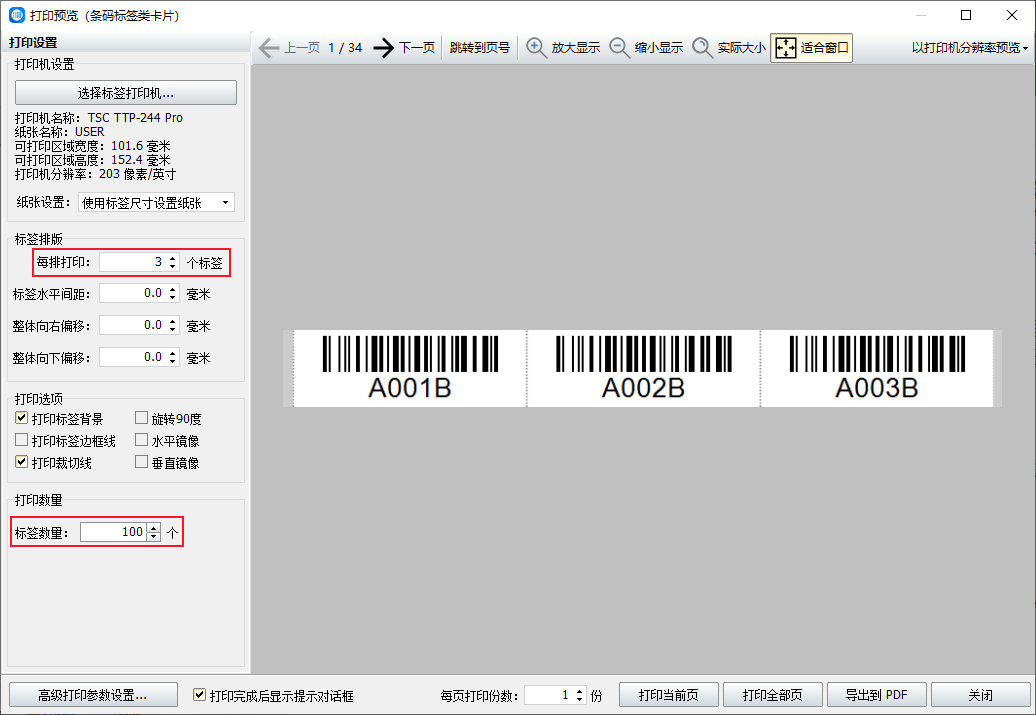Image resolution: width=1036 pixels, height=715 pixels.
Task: Click the 标签数量 quantity field
Action: [x=114, y=532]
